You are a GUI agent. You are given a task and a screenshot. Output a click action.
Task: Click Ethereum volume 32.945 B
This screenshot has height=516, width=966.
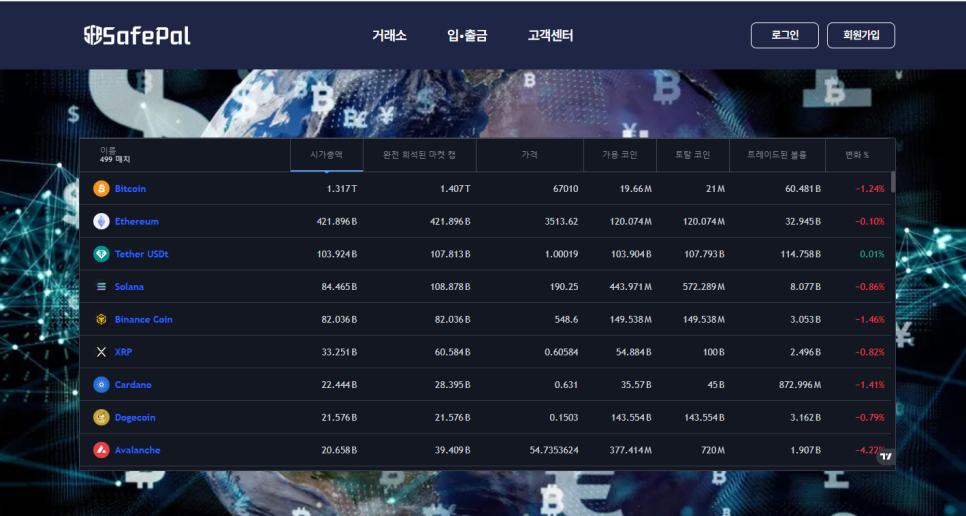[x=803, y=221]
